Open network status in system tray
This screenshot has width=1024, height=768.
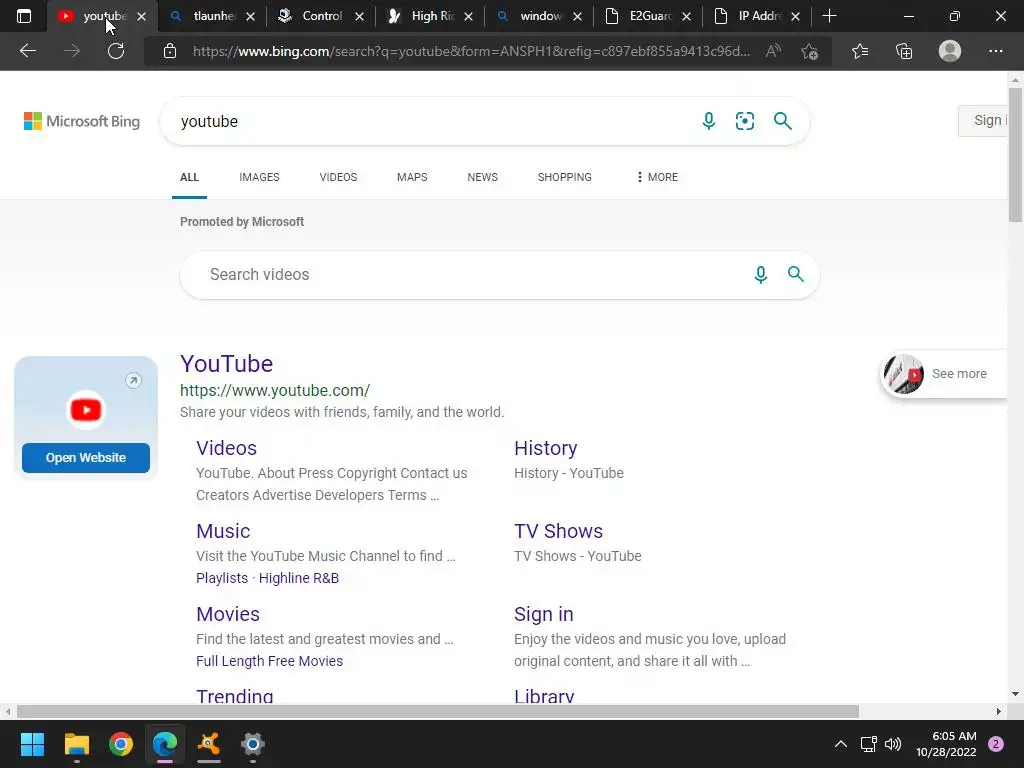(868, 744)
